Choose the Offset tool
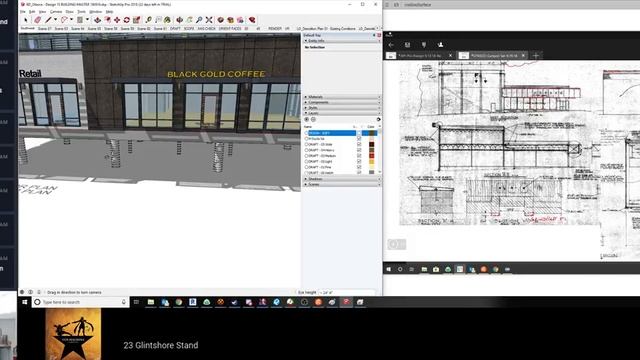Viewport: 640px width, 360px height. tap(107, 20)
